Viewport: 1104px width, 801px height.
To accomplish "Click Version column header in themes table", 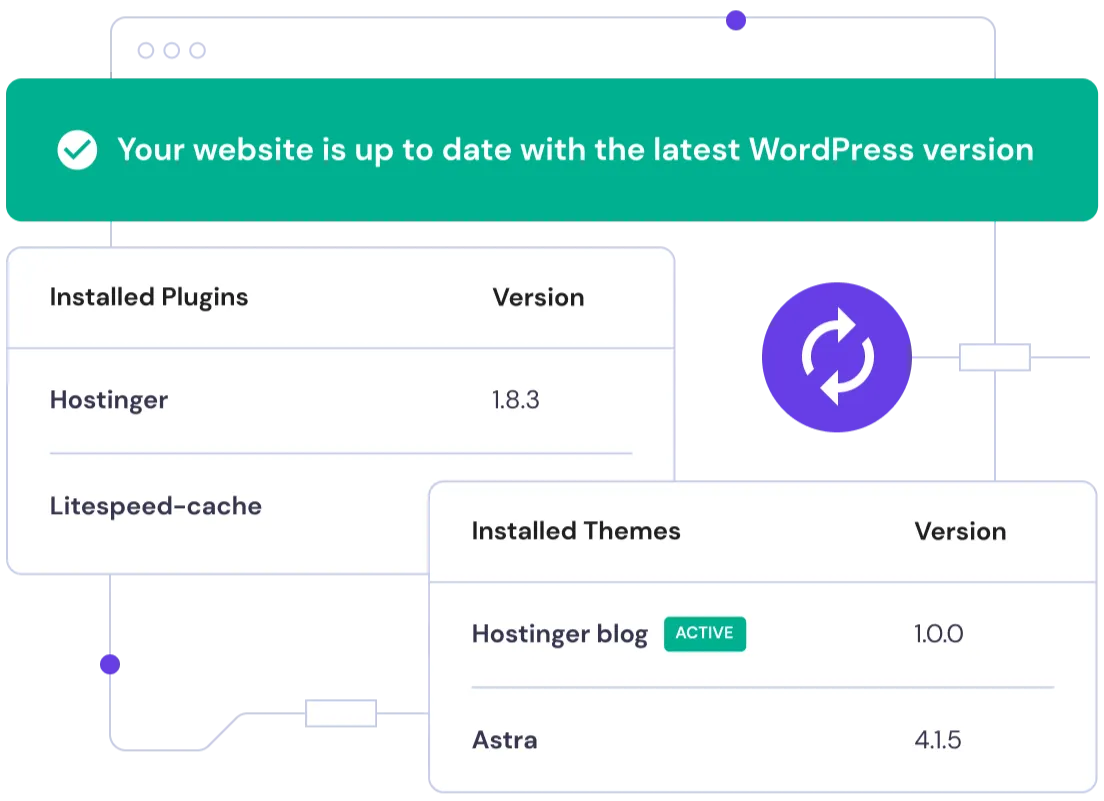I will 960,531.
